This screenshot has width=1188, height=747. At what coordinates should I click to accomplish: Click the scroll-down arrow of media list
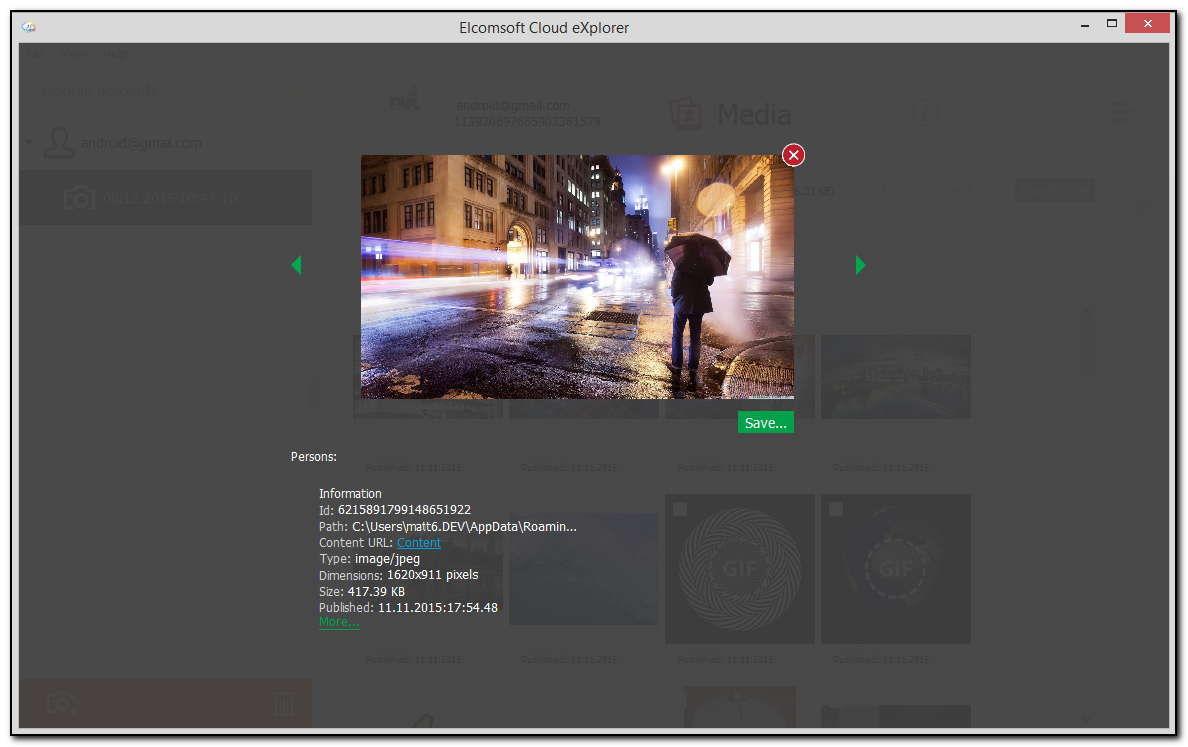pyautogui.click(x=1086, y=718)
